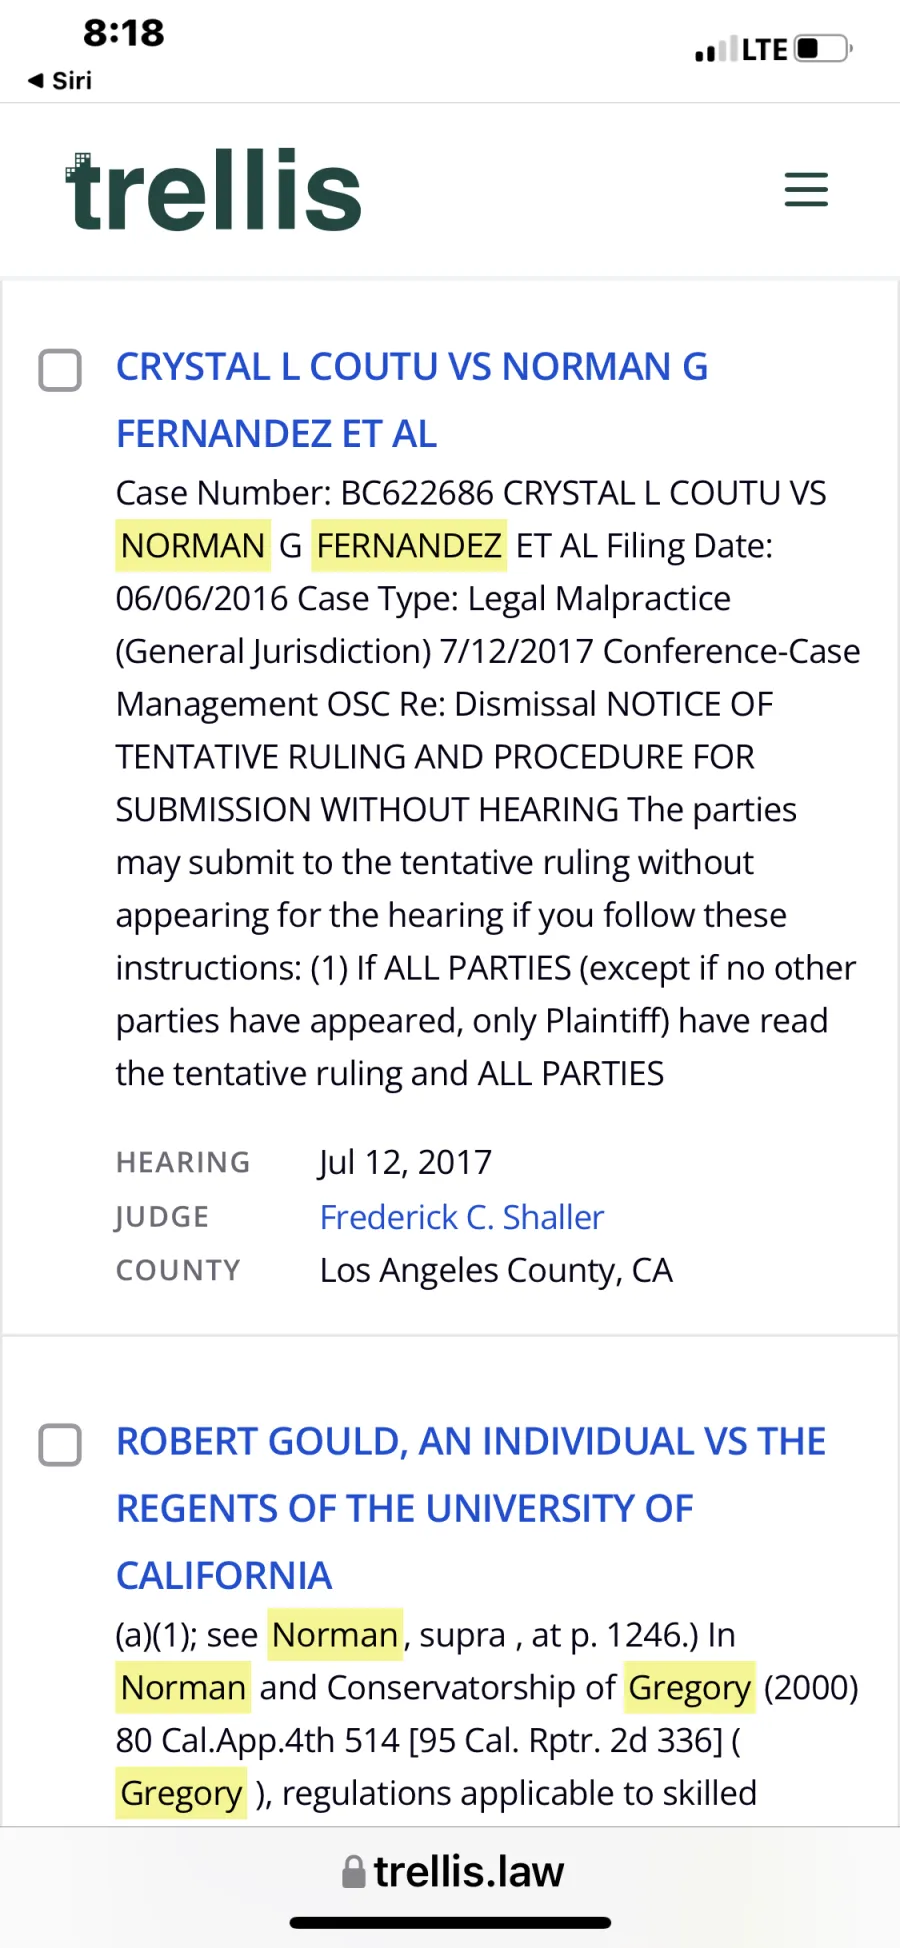Check the Robert Gould case checkbox
Screen dimensions: 900x1948
point(60,1445)
